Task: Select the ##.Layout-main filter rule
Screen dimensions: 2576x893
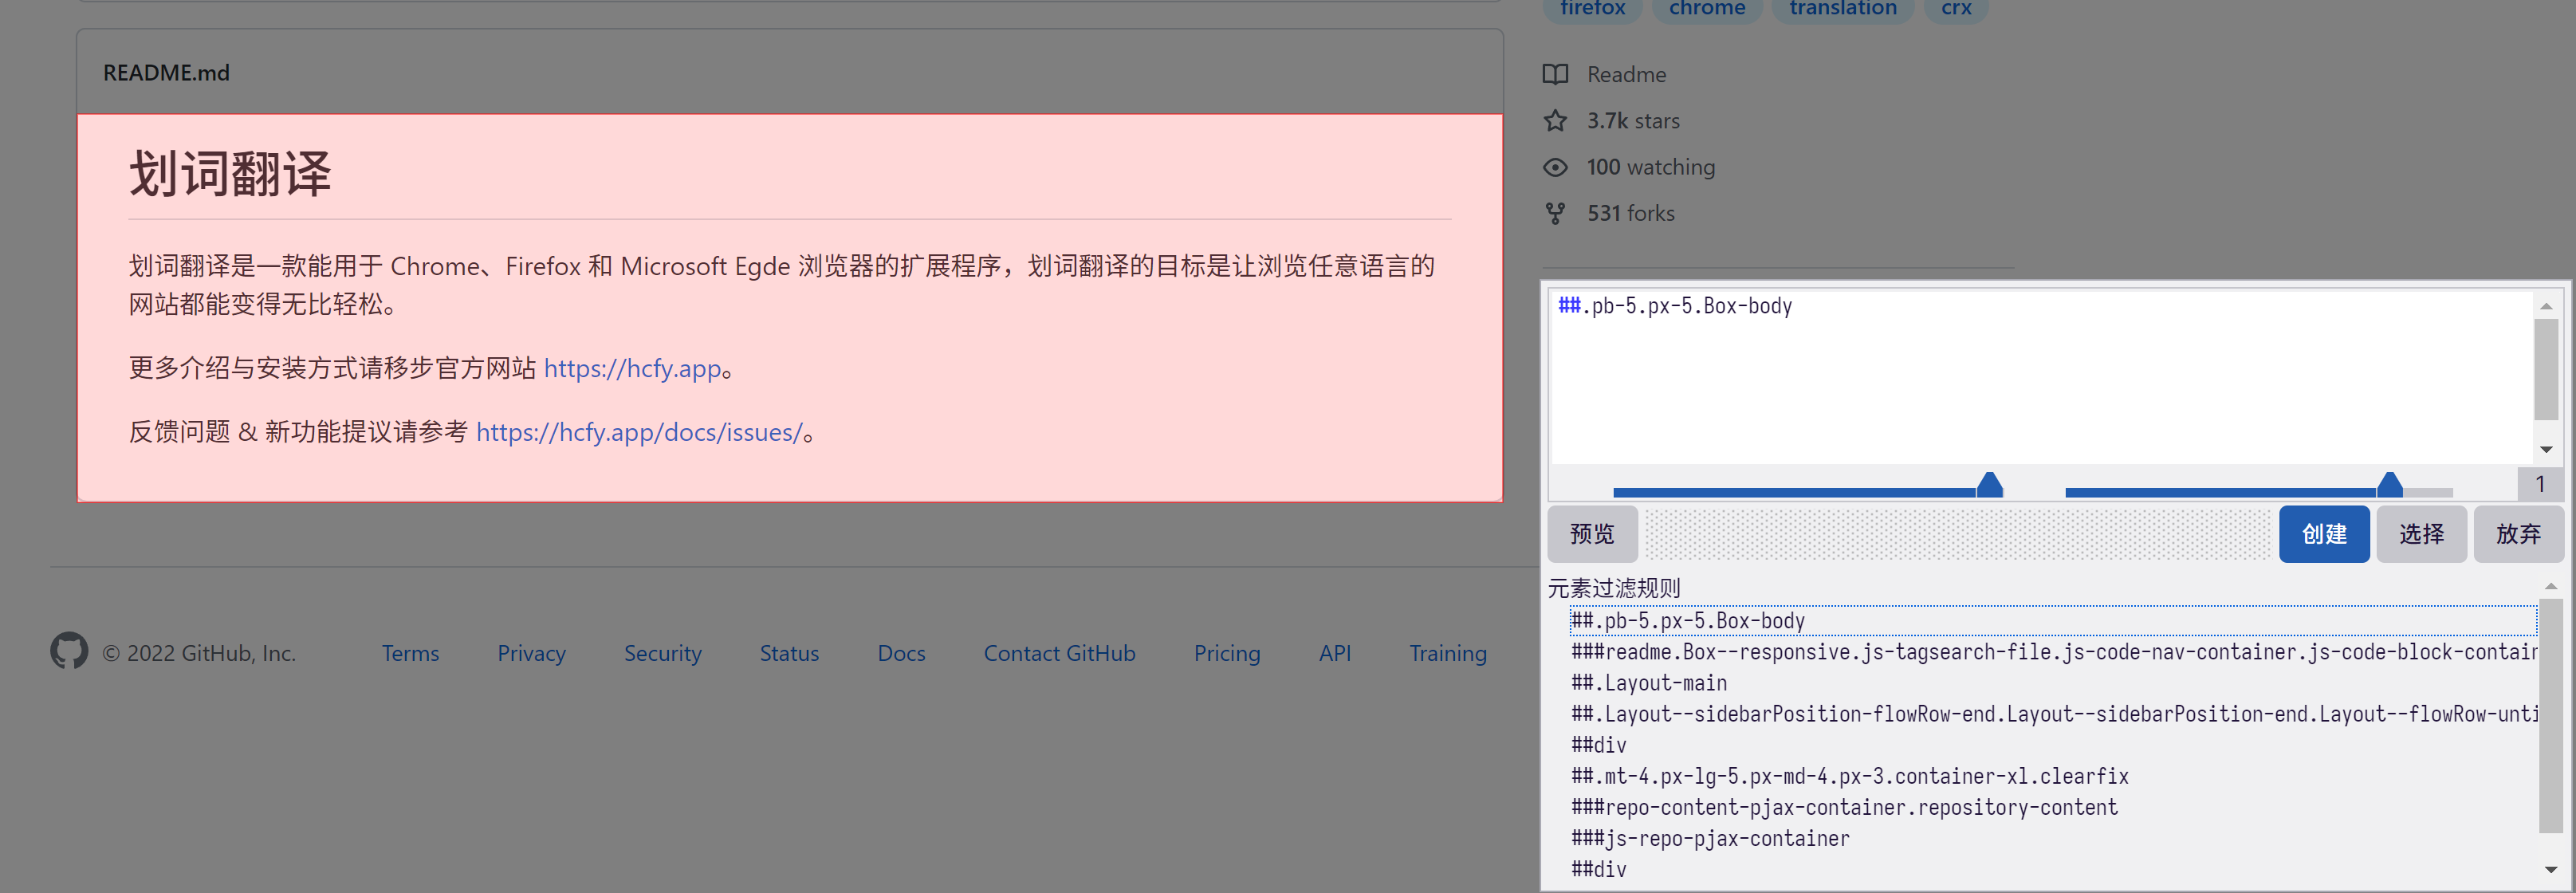Action: (x=1649, y=683)
